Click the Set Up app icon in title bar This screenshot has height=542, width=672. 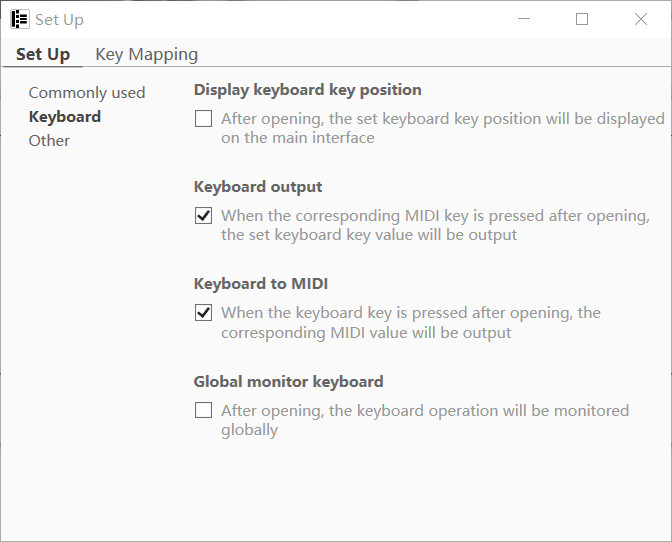point(19,19)
